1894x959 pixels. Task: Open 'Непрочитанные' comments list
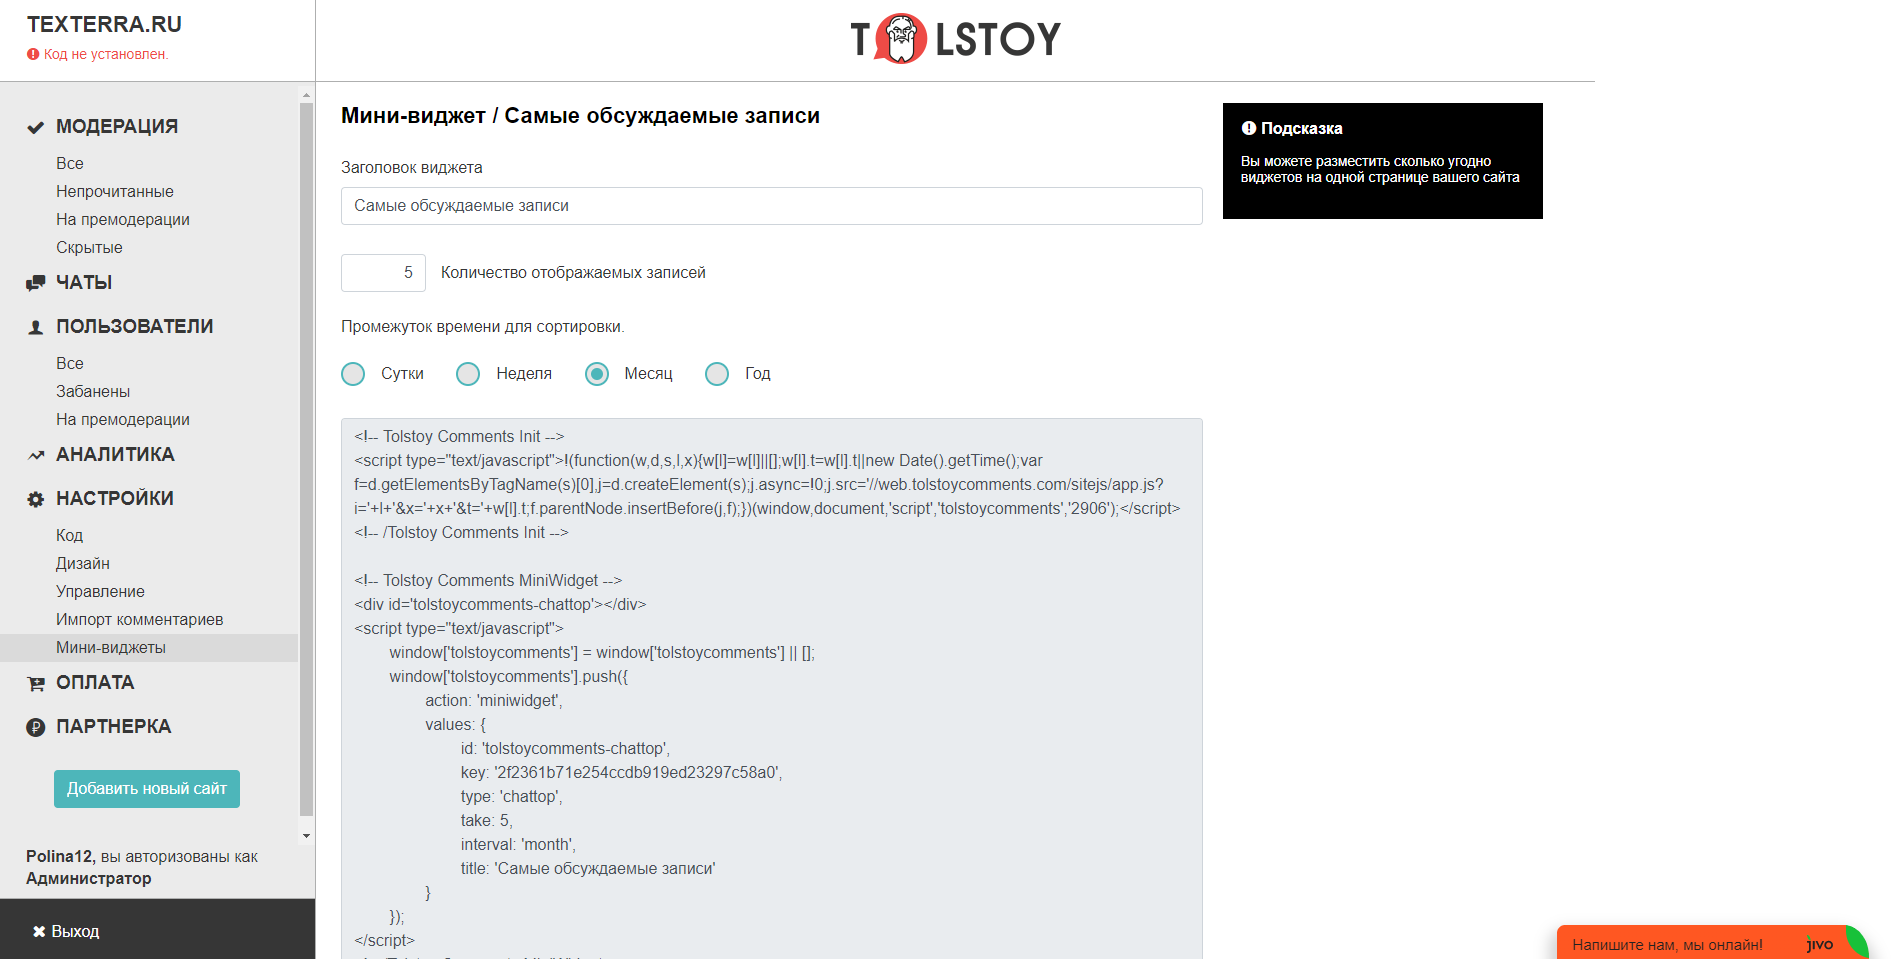115,191
